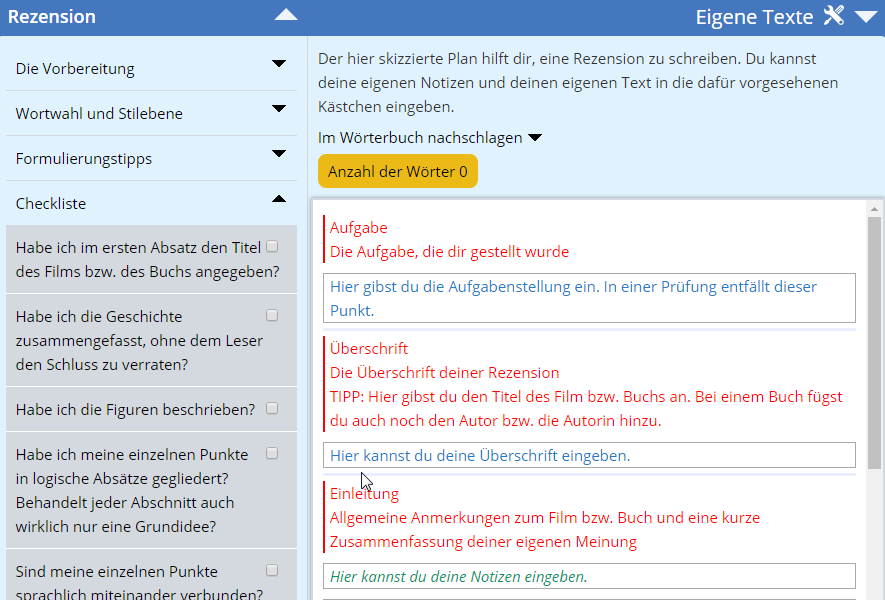Tick the checkbox for Geschichte zusammengefasst
Image resolution: width=885 pixels, height=600 pixels.
pyautogui.click(x=272, y=316)
